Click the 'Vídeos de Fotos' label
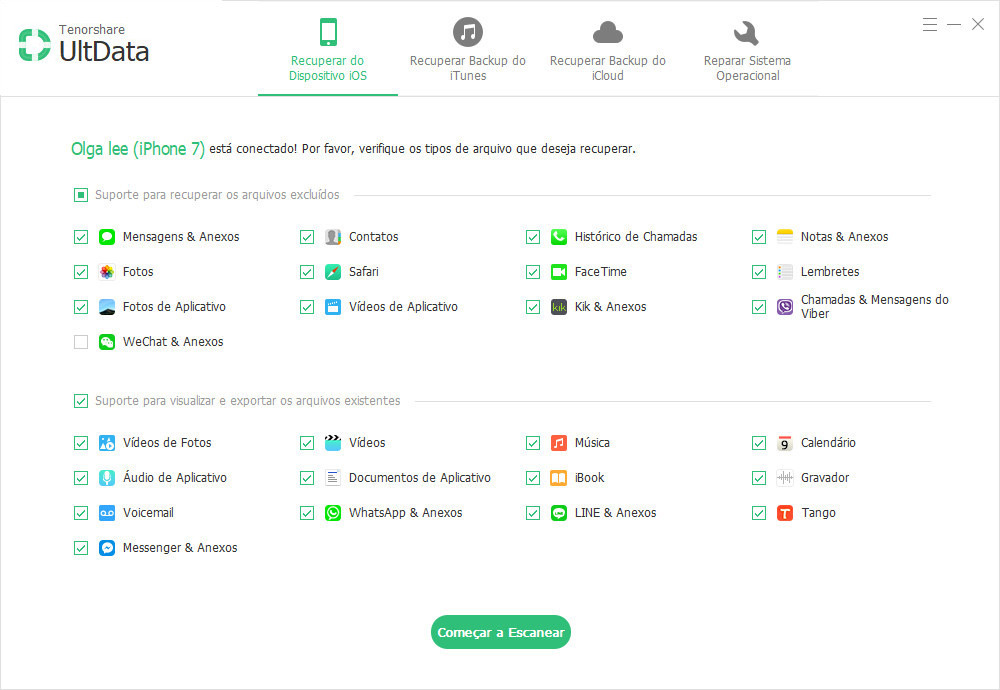This screenshot has height=690, width=1000. pos(167,443)
